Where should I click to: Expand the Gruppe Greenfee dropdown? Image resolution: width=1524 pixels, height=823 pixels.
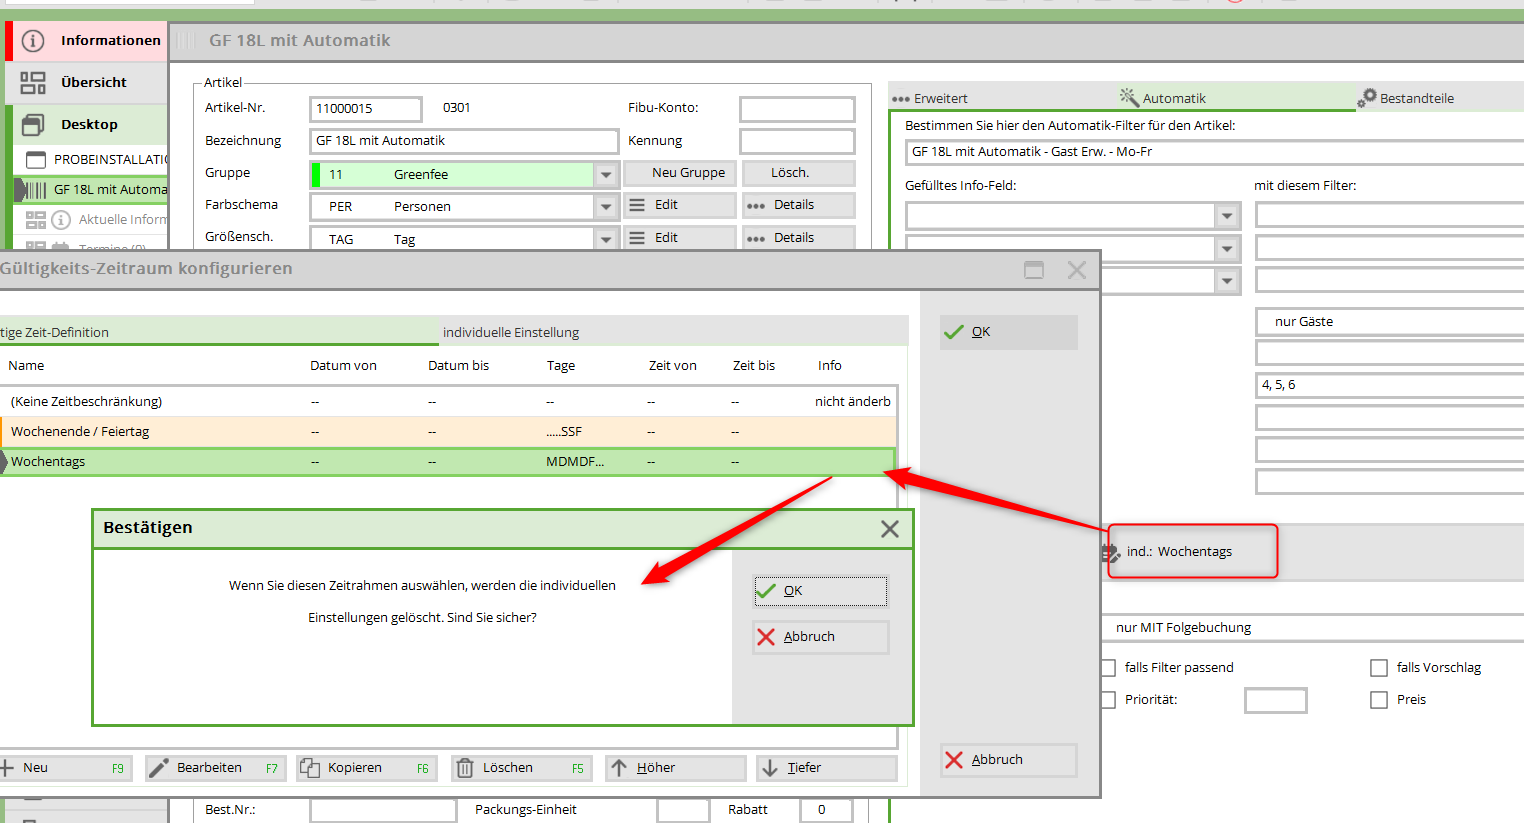(x=606, y=175)
